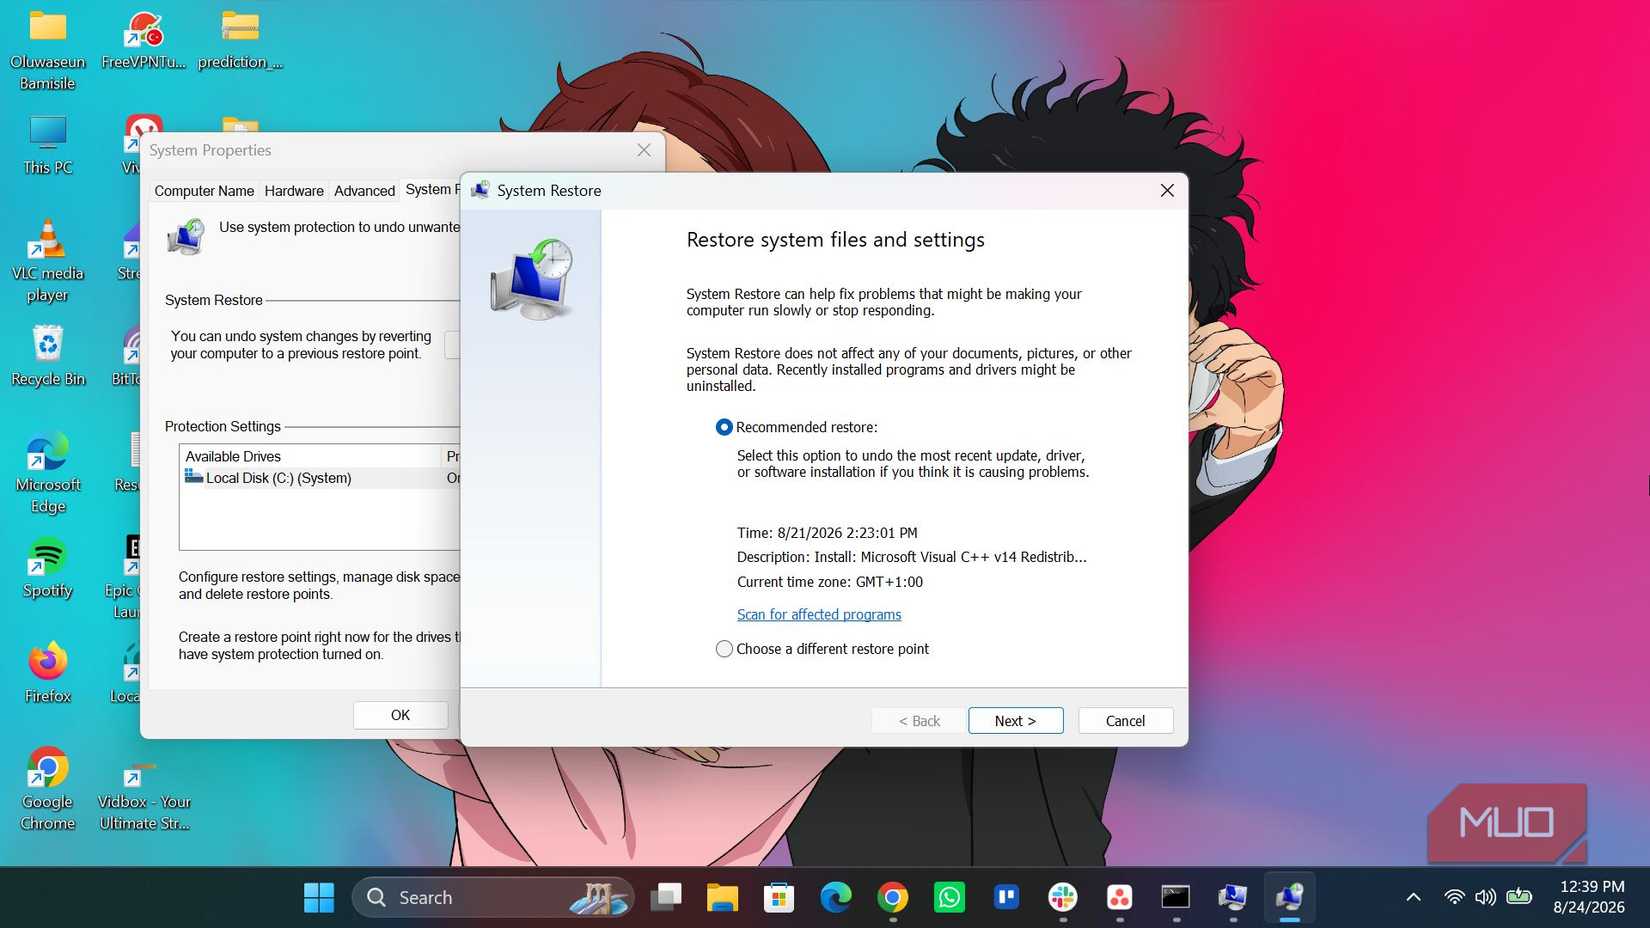Cancel the System Restore wizard
The image size is (1650, 928).
coord(1125,720)
